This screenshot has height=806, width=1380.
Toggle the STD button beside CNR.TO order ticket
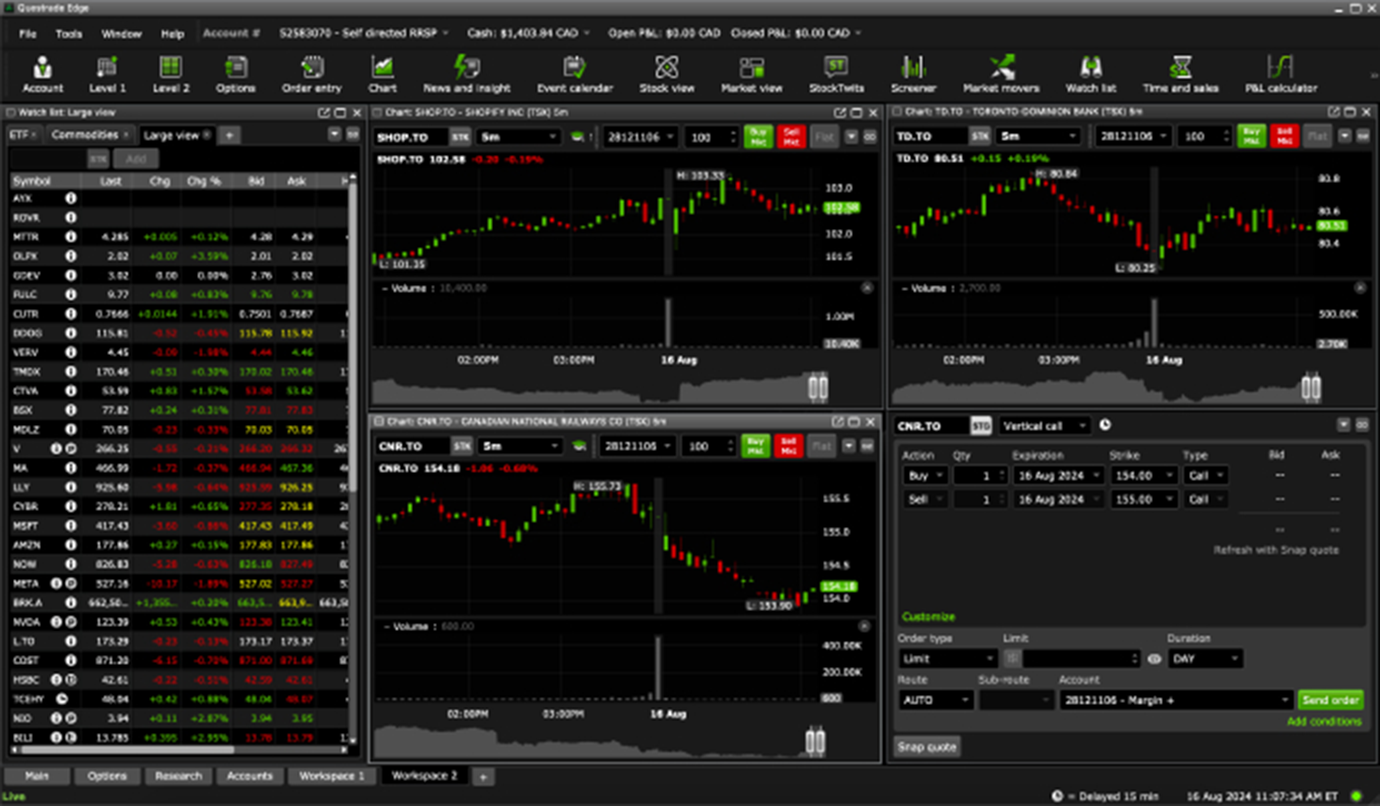click(983, 425)
